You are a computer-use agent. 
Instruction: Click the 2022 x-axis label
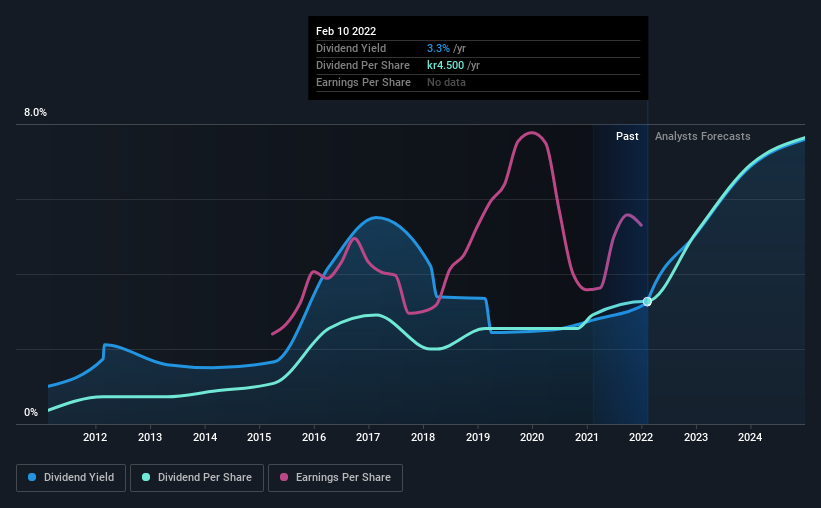(641, 437)
